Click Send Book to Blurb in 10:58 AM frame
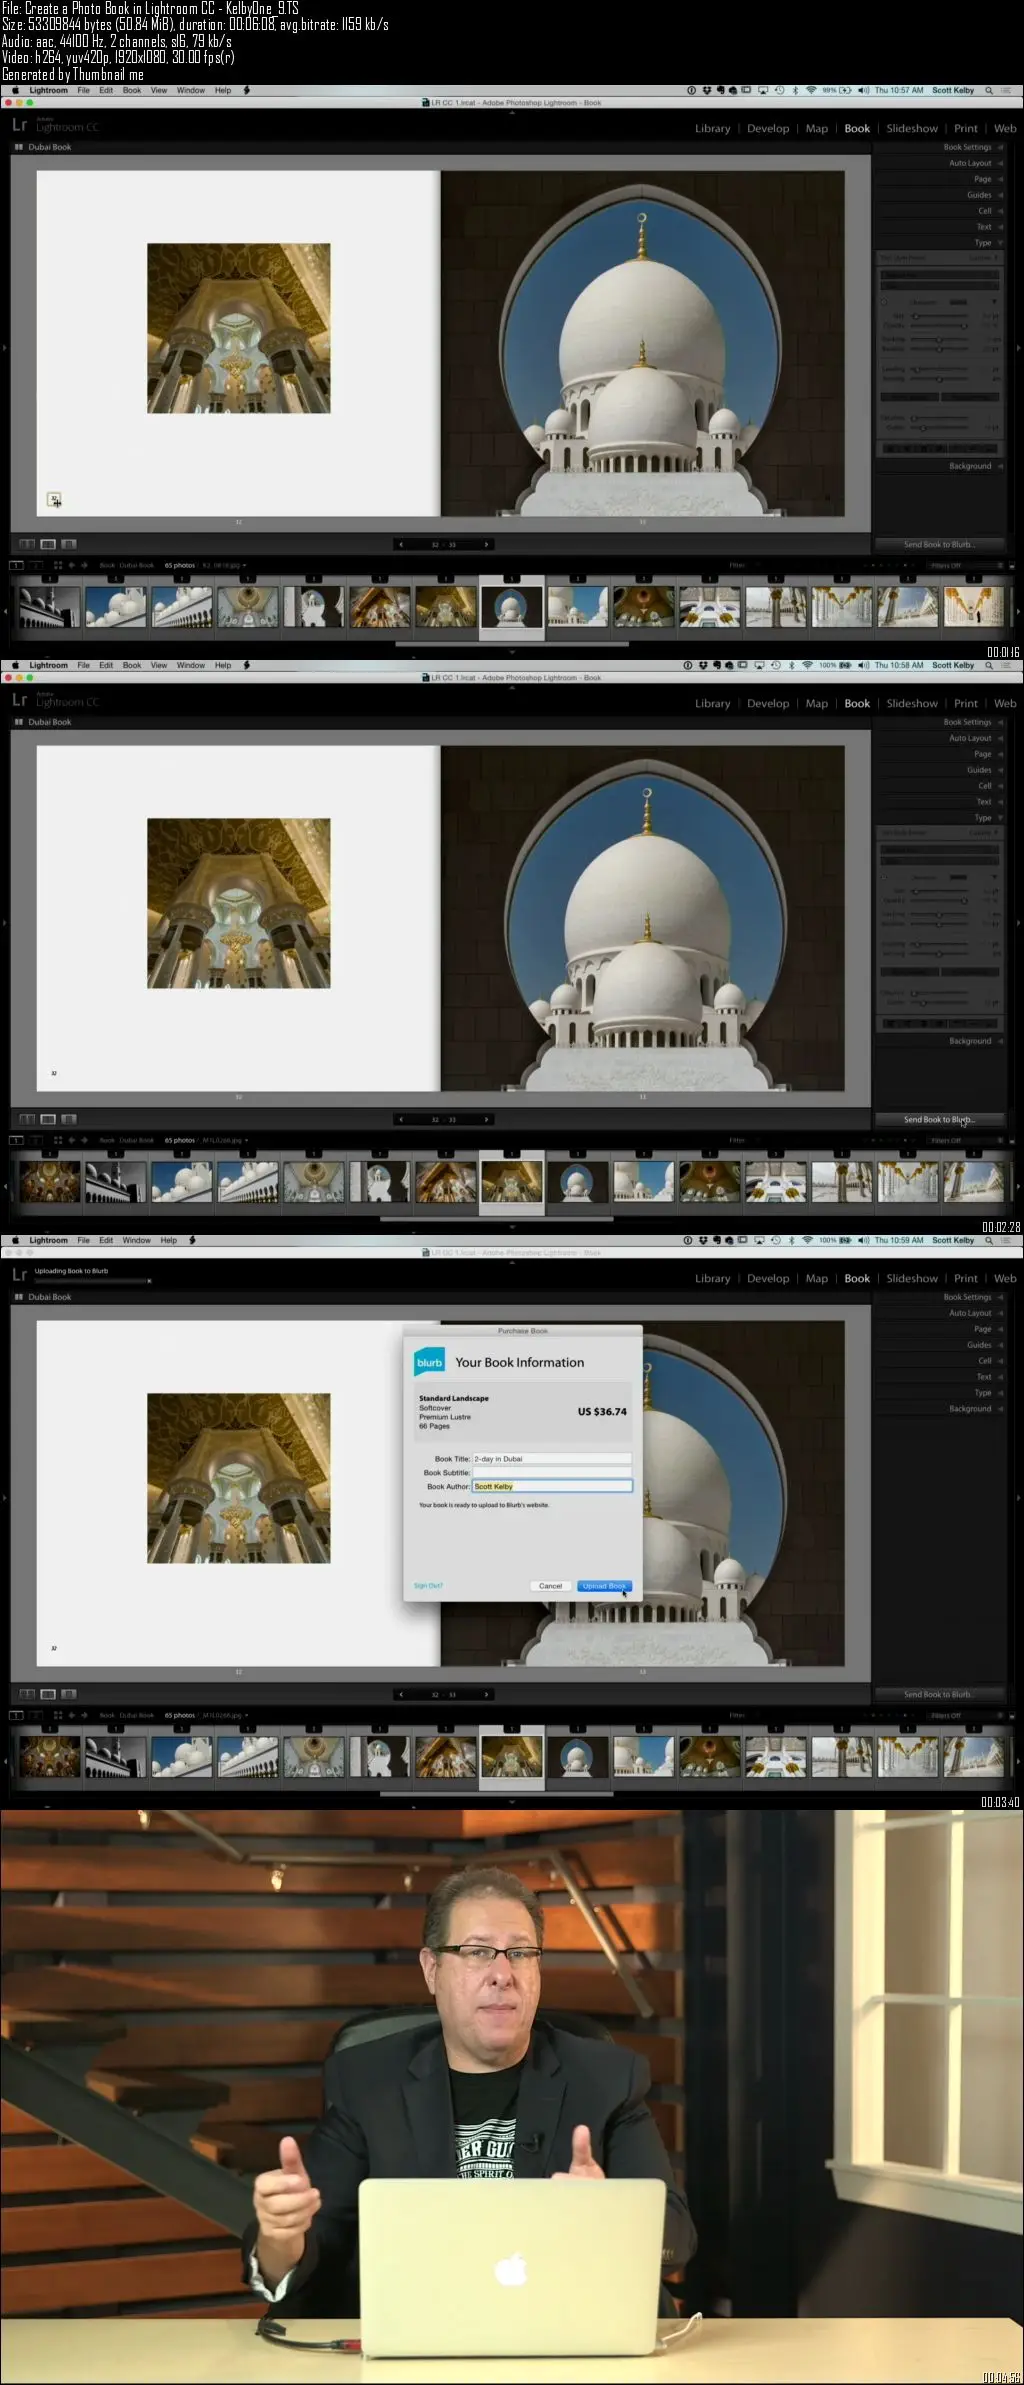 coord(940,1120)
